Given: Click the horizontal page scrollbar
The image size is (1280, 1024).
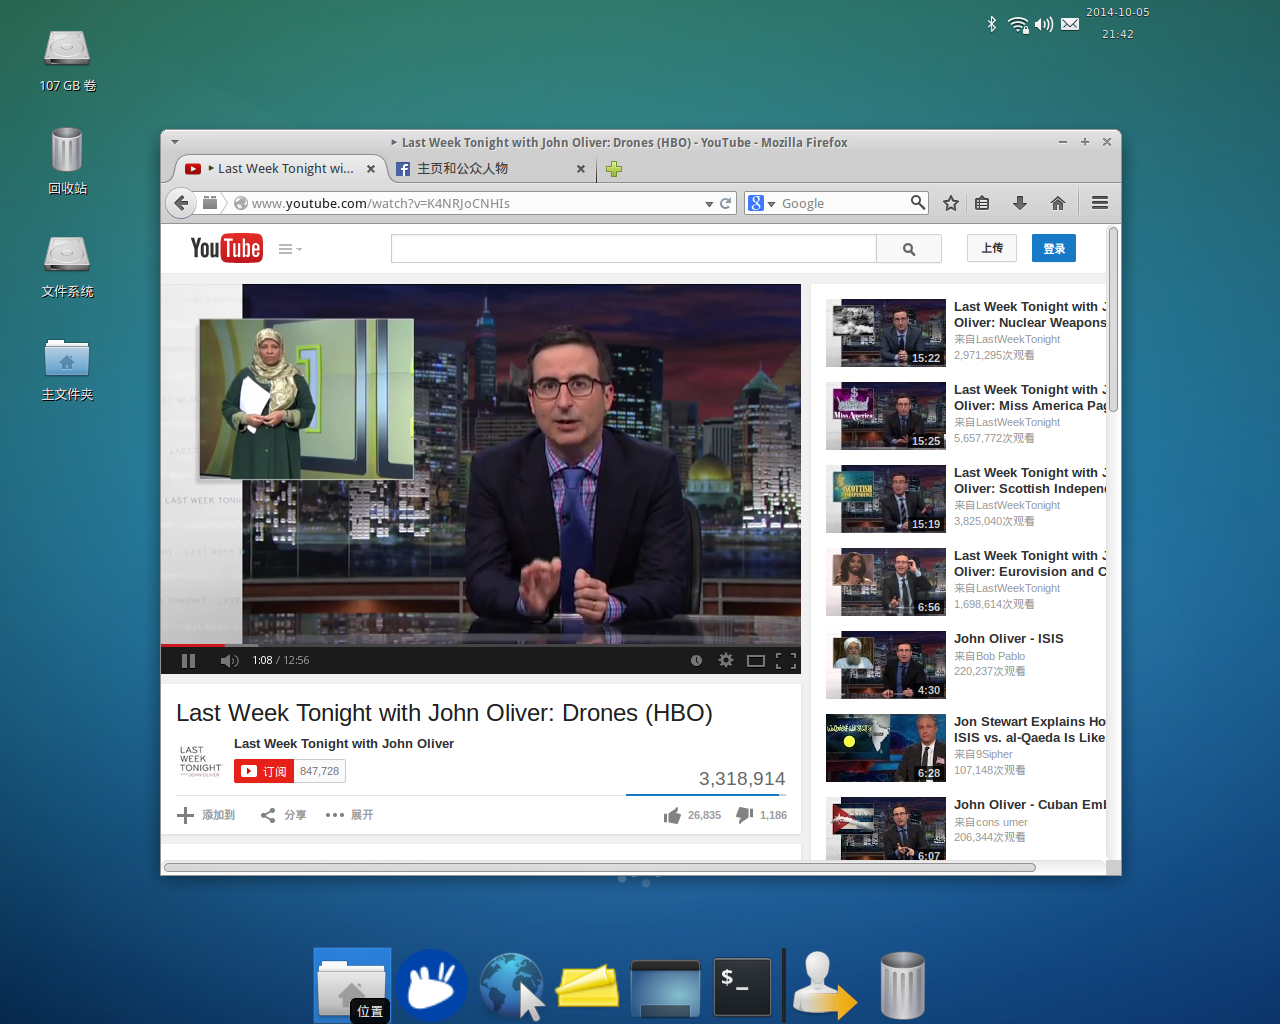Looking at the screenshot, I should 600,867.
